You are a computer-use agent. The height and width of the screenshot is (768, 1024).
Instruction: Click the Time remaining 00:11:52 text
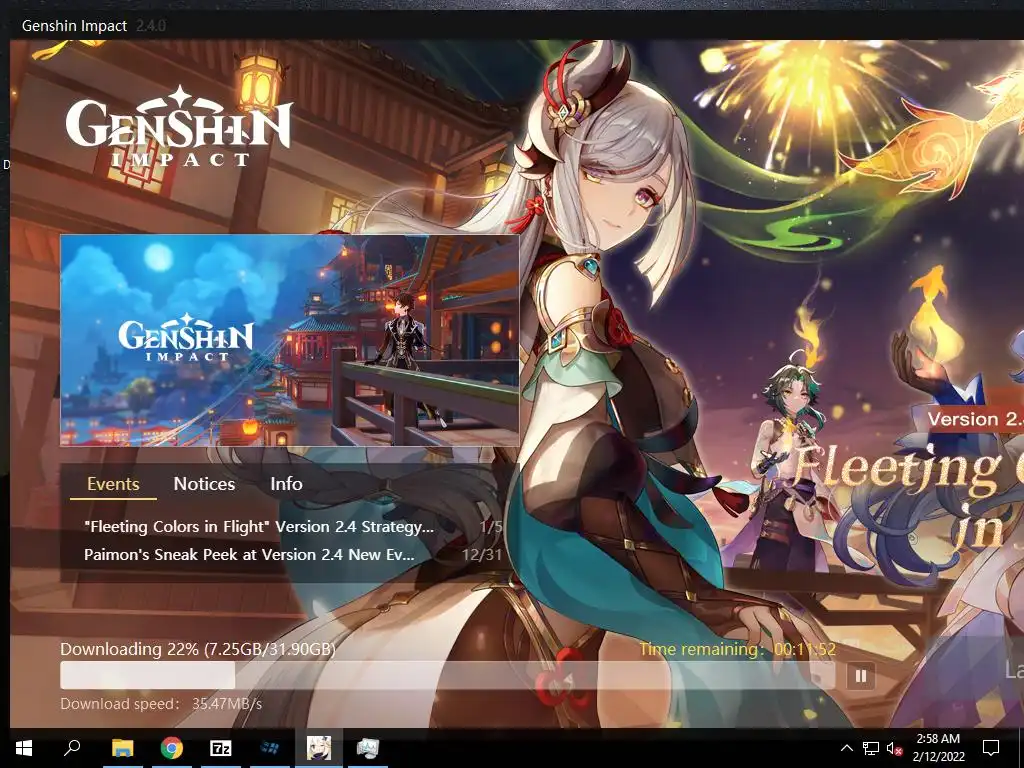[x=737, y=649]
